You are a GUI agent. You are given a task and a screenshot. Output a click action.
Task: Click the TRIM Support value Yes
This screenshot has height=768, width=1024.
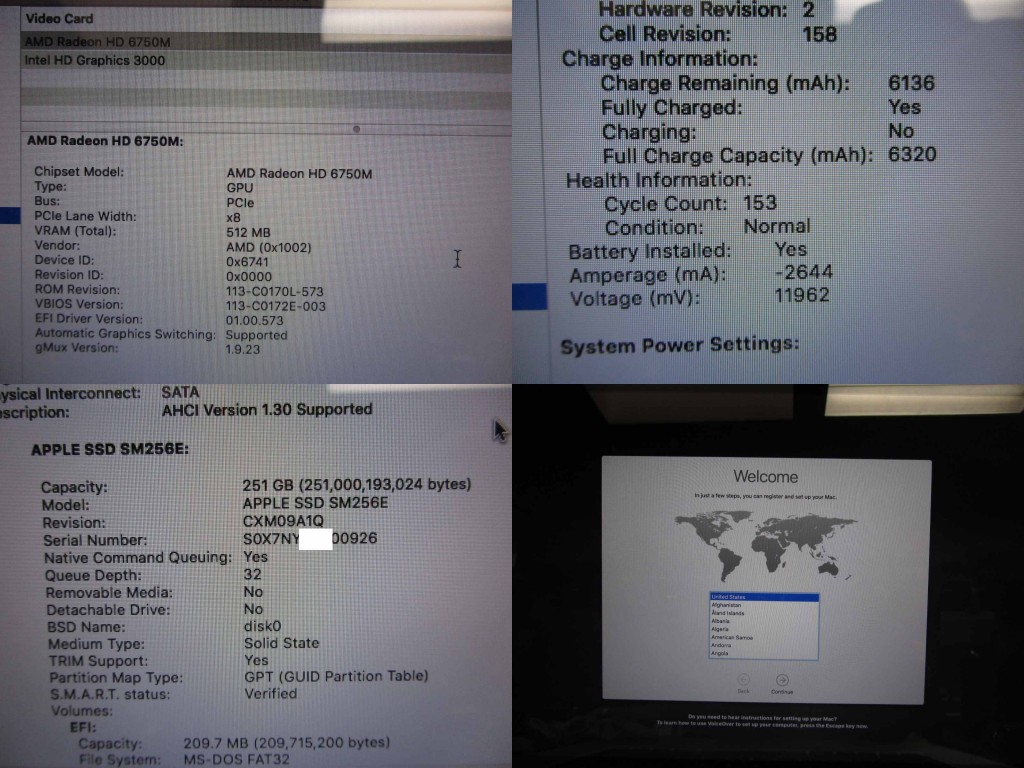(x=256, y=660)
